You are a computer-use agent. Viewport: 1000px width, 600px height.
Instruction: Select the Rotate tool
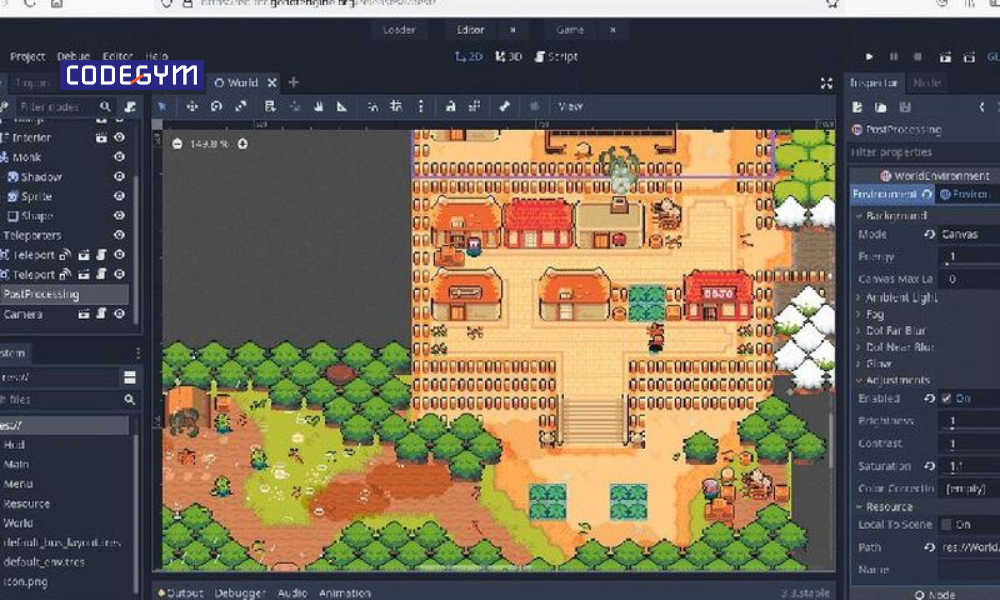[216, 105]
